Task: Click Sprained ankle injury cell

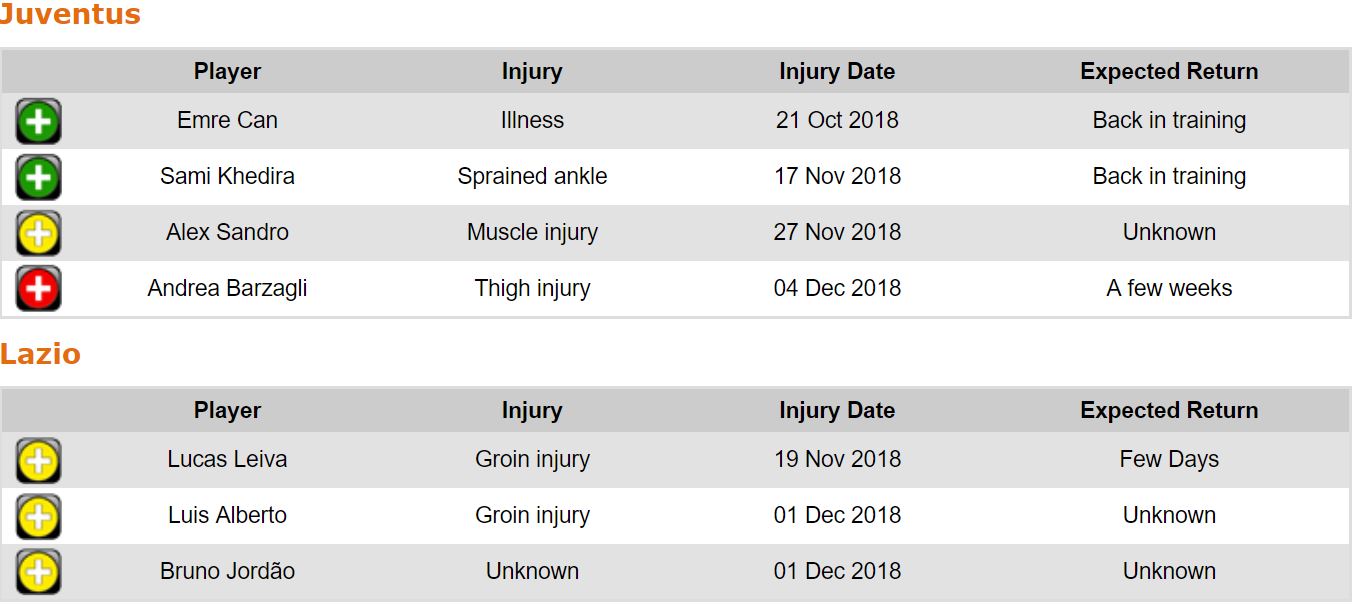Action: (531, 177)
